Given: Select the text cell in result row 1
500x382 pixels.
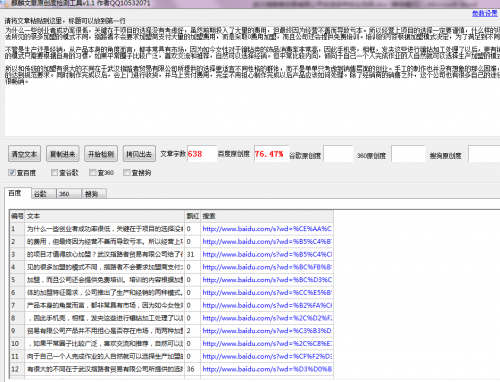Looking at the screenshot, I should 105,229.
